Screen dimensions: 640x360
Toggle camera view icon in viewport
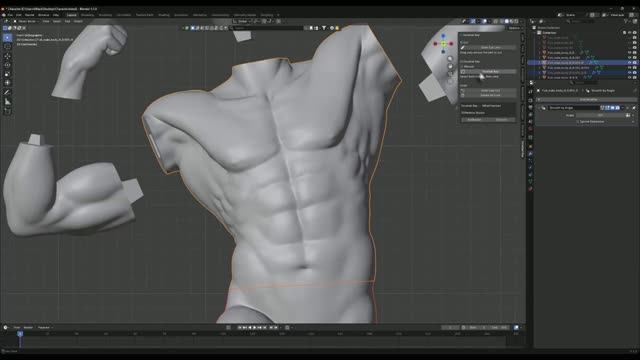click(x=450, y=73)
